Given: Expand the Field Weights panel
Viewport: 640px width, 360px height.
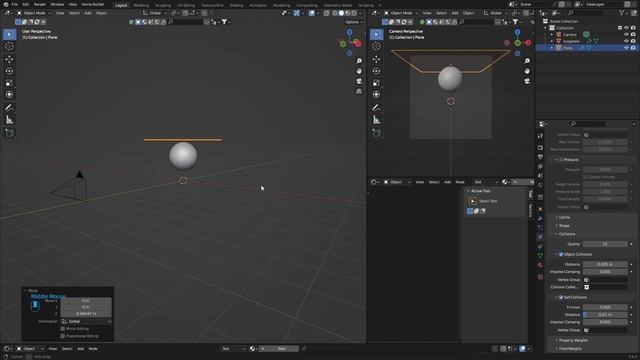Looking at the screenshot, I should coord(569,349).
